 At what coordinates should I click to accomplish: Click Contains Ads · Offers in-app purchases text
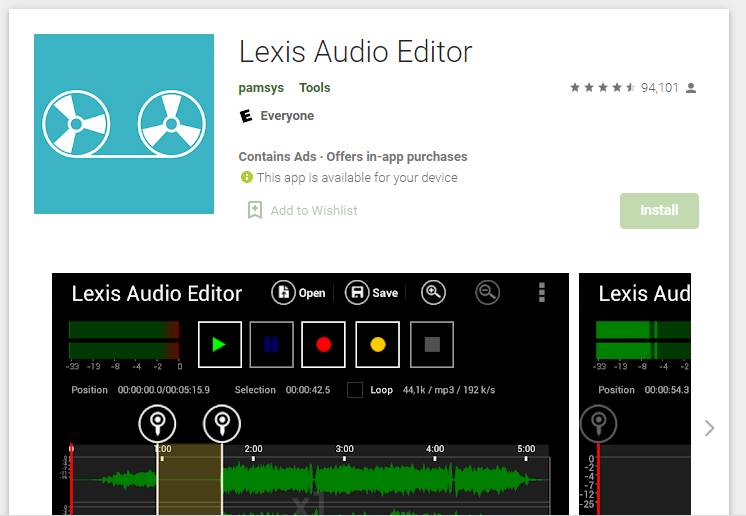click(353, 156)
